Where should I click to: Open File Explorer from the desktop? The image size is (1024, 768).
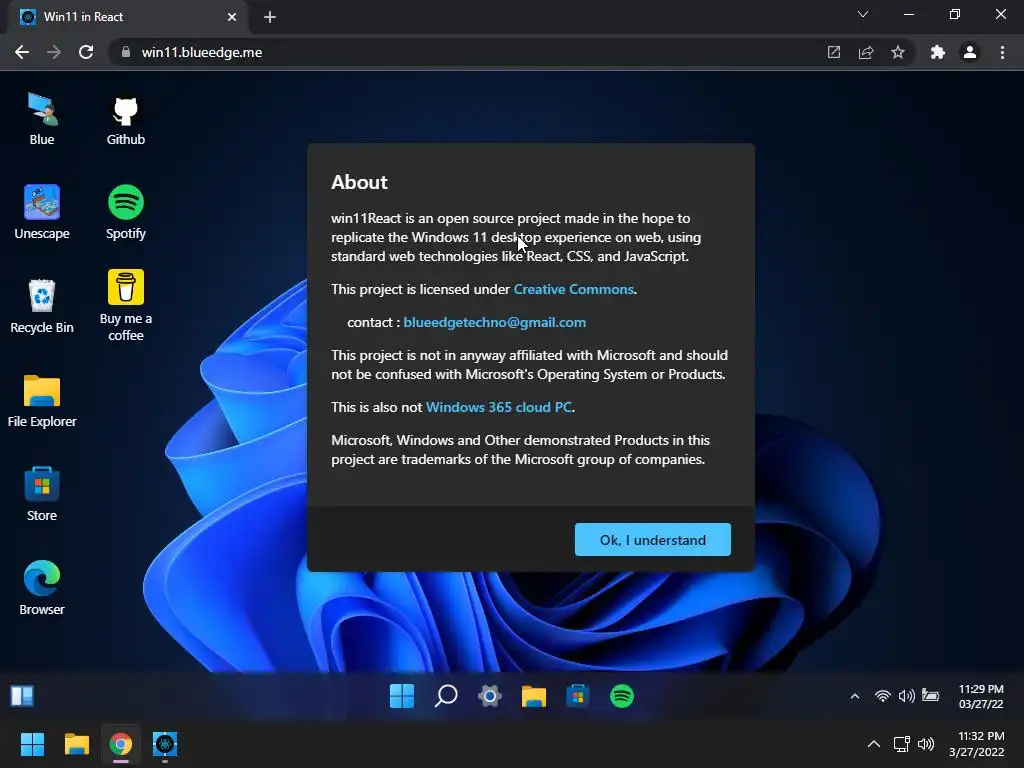click(x=42, y=401)
